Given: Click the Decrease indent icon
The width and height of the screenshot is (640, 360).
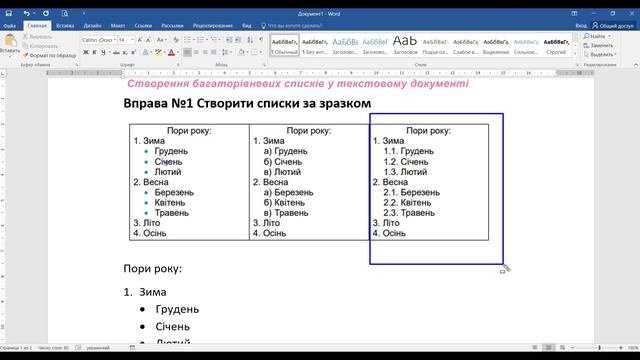Looking at the screenshot, I should pos(229,40).
